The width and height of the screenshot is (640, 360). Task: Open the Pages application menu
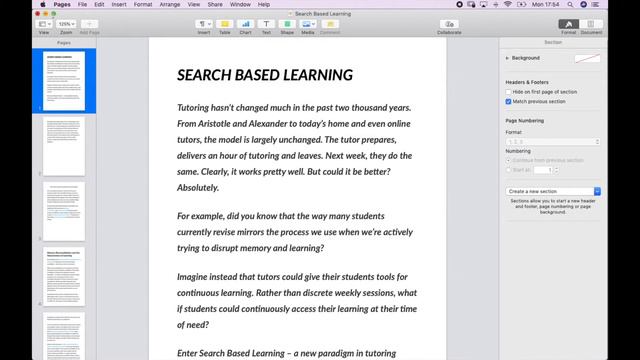tap(62, 4)
